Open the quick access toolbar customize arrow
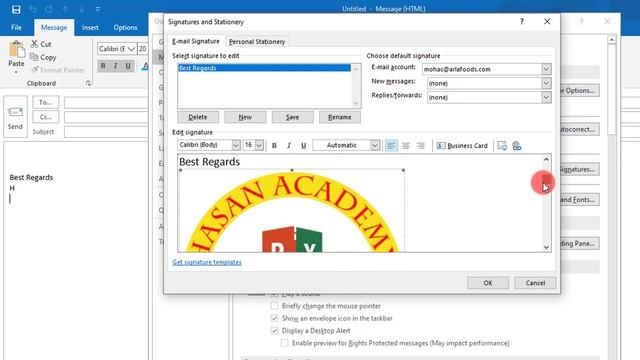 [x=98, y=9]
